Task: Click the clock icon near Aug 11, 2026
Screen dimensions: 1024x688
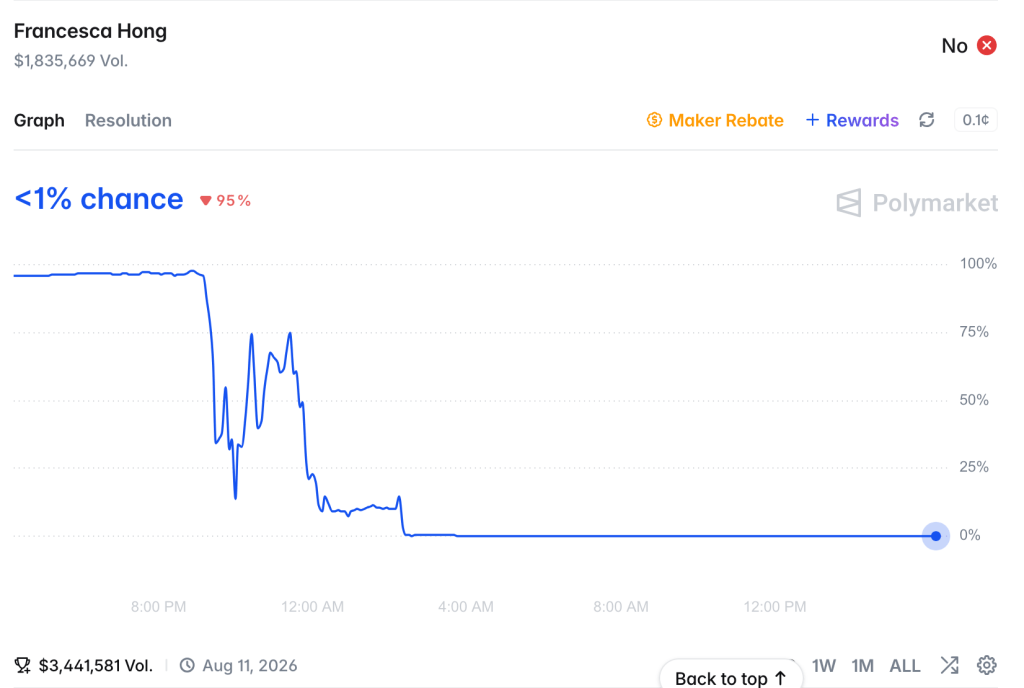Action: click(187, 665)
